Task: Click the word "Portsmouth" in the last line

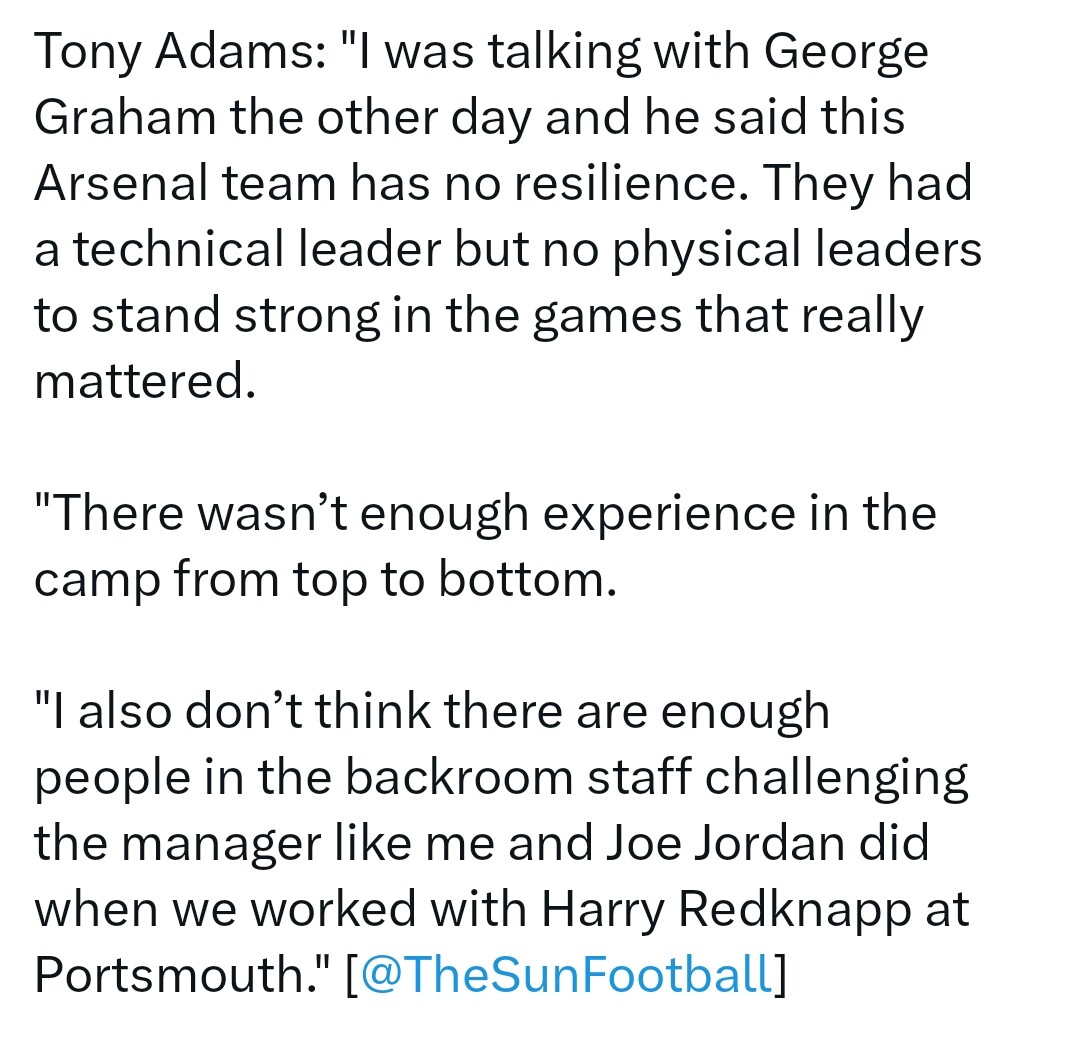Action: (x=172, y=975)
